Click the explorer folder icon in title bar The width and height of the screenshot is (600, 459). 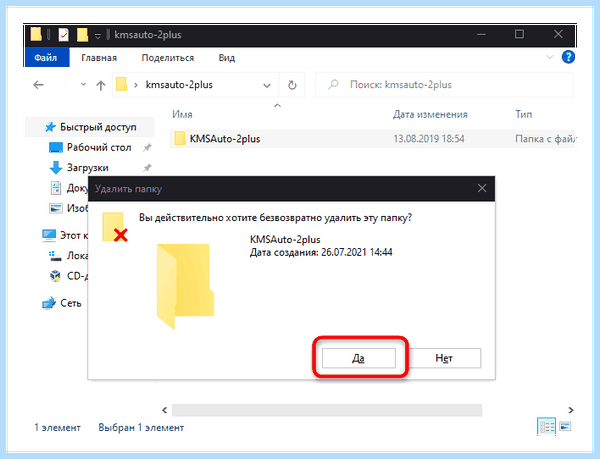[36, 34]
